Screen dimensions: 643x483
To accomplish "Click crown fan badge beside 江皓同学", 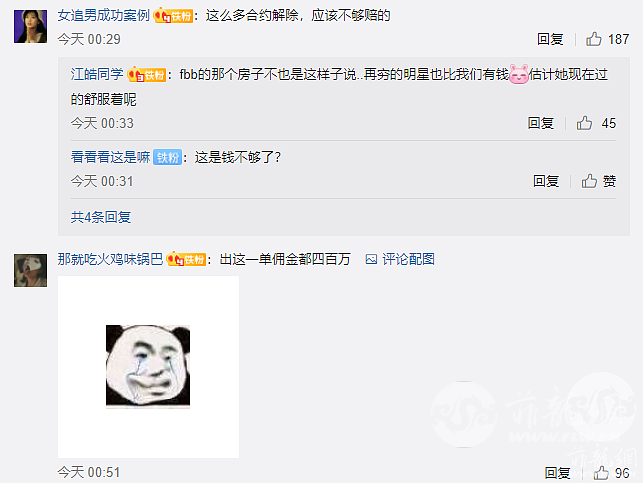I will (146, 75).
